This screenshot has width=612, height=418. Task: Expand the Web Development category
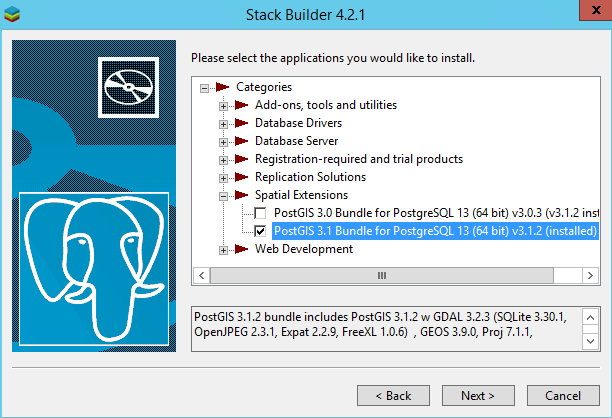[223, 250]
